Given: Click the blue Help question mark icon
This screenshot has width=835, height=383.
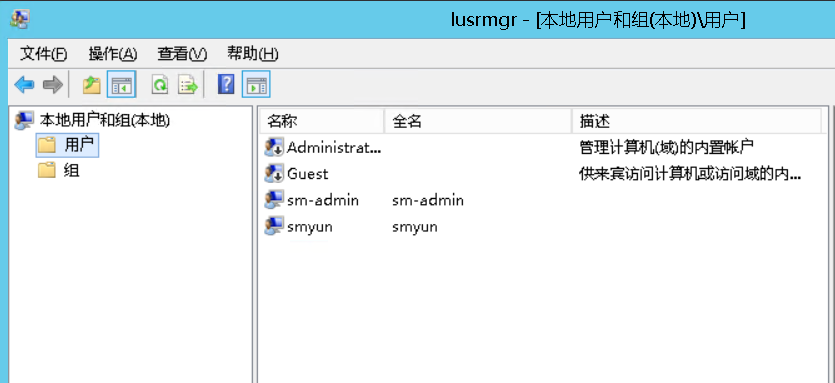Looking at the screenshot, I should (226, 84).
